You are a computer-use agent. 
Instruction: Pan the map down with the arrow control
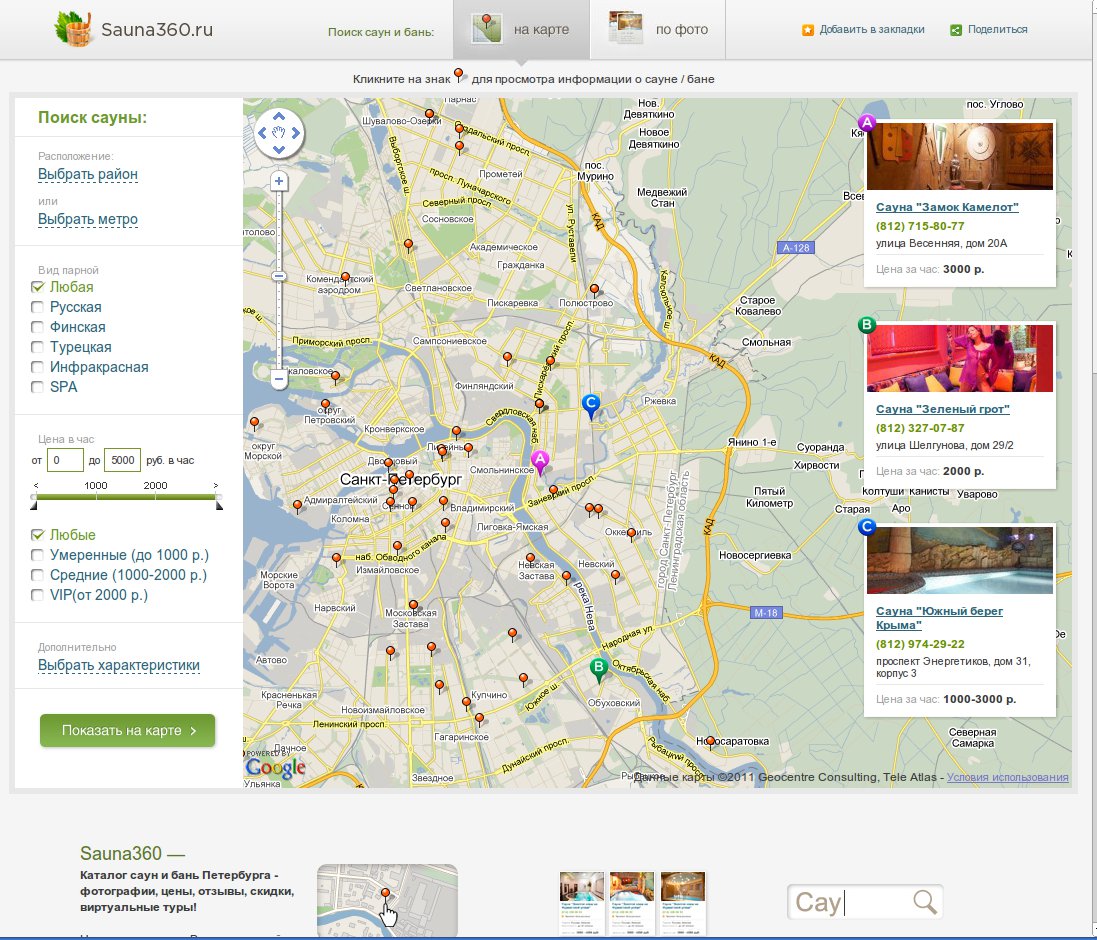point(278,149)
